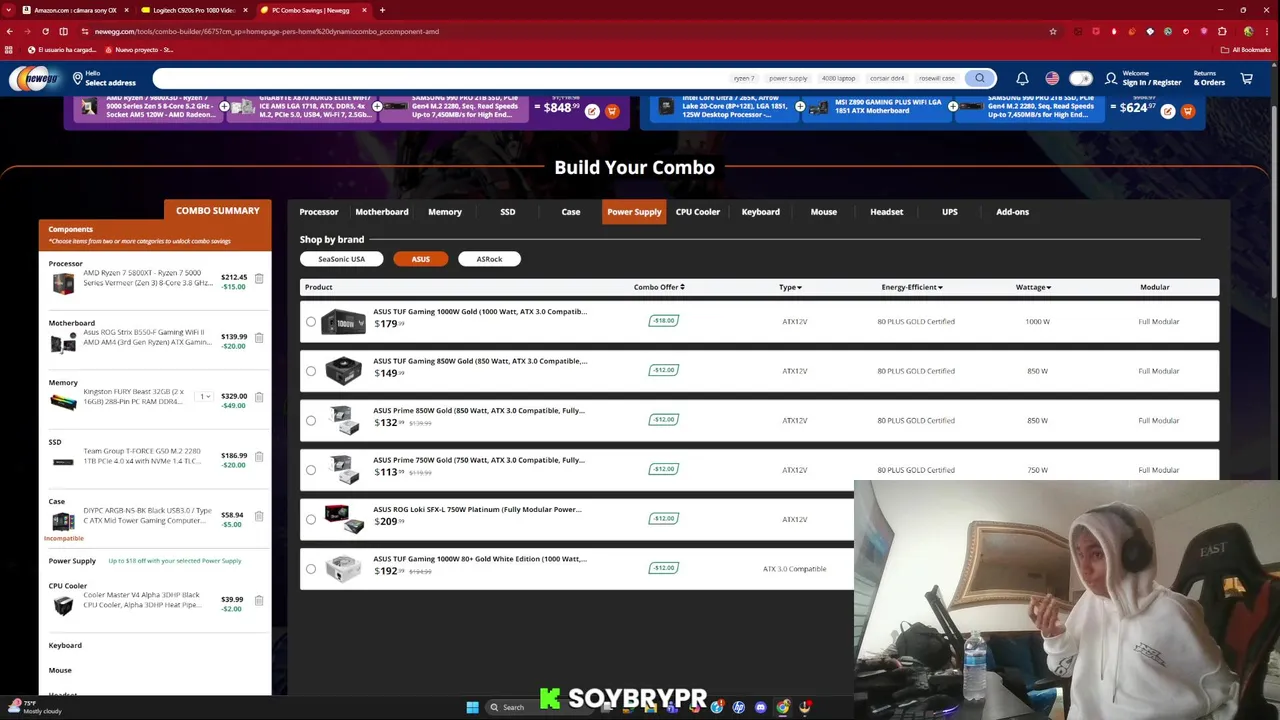Delete the Team Group SSD from summary
1280x720 pixels.
(x=259, y=456)
